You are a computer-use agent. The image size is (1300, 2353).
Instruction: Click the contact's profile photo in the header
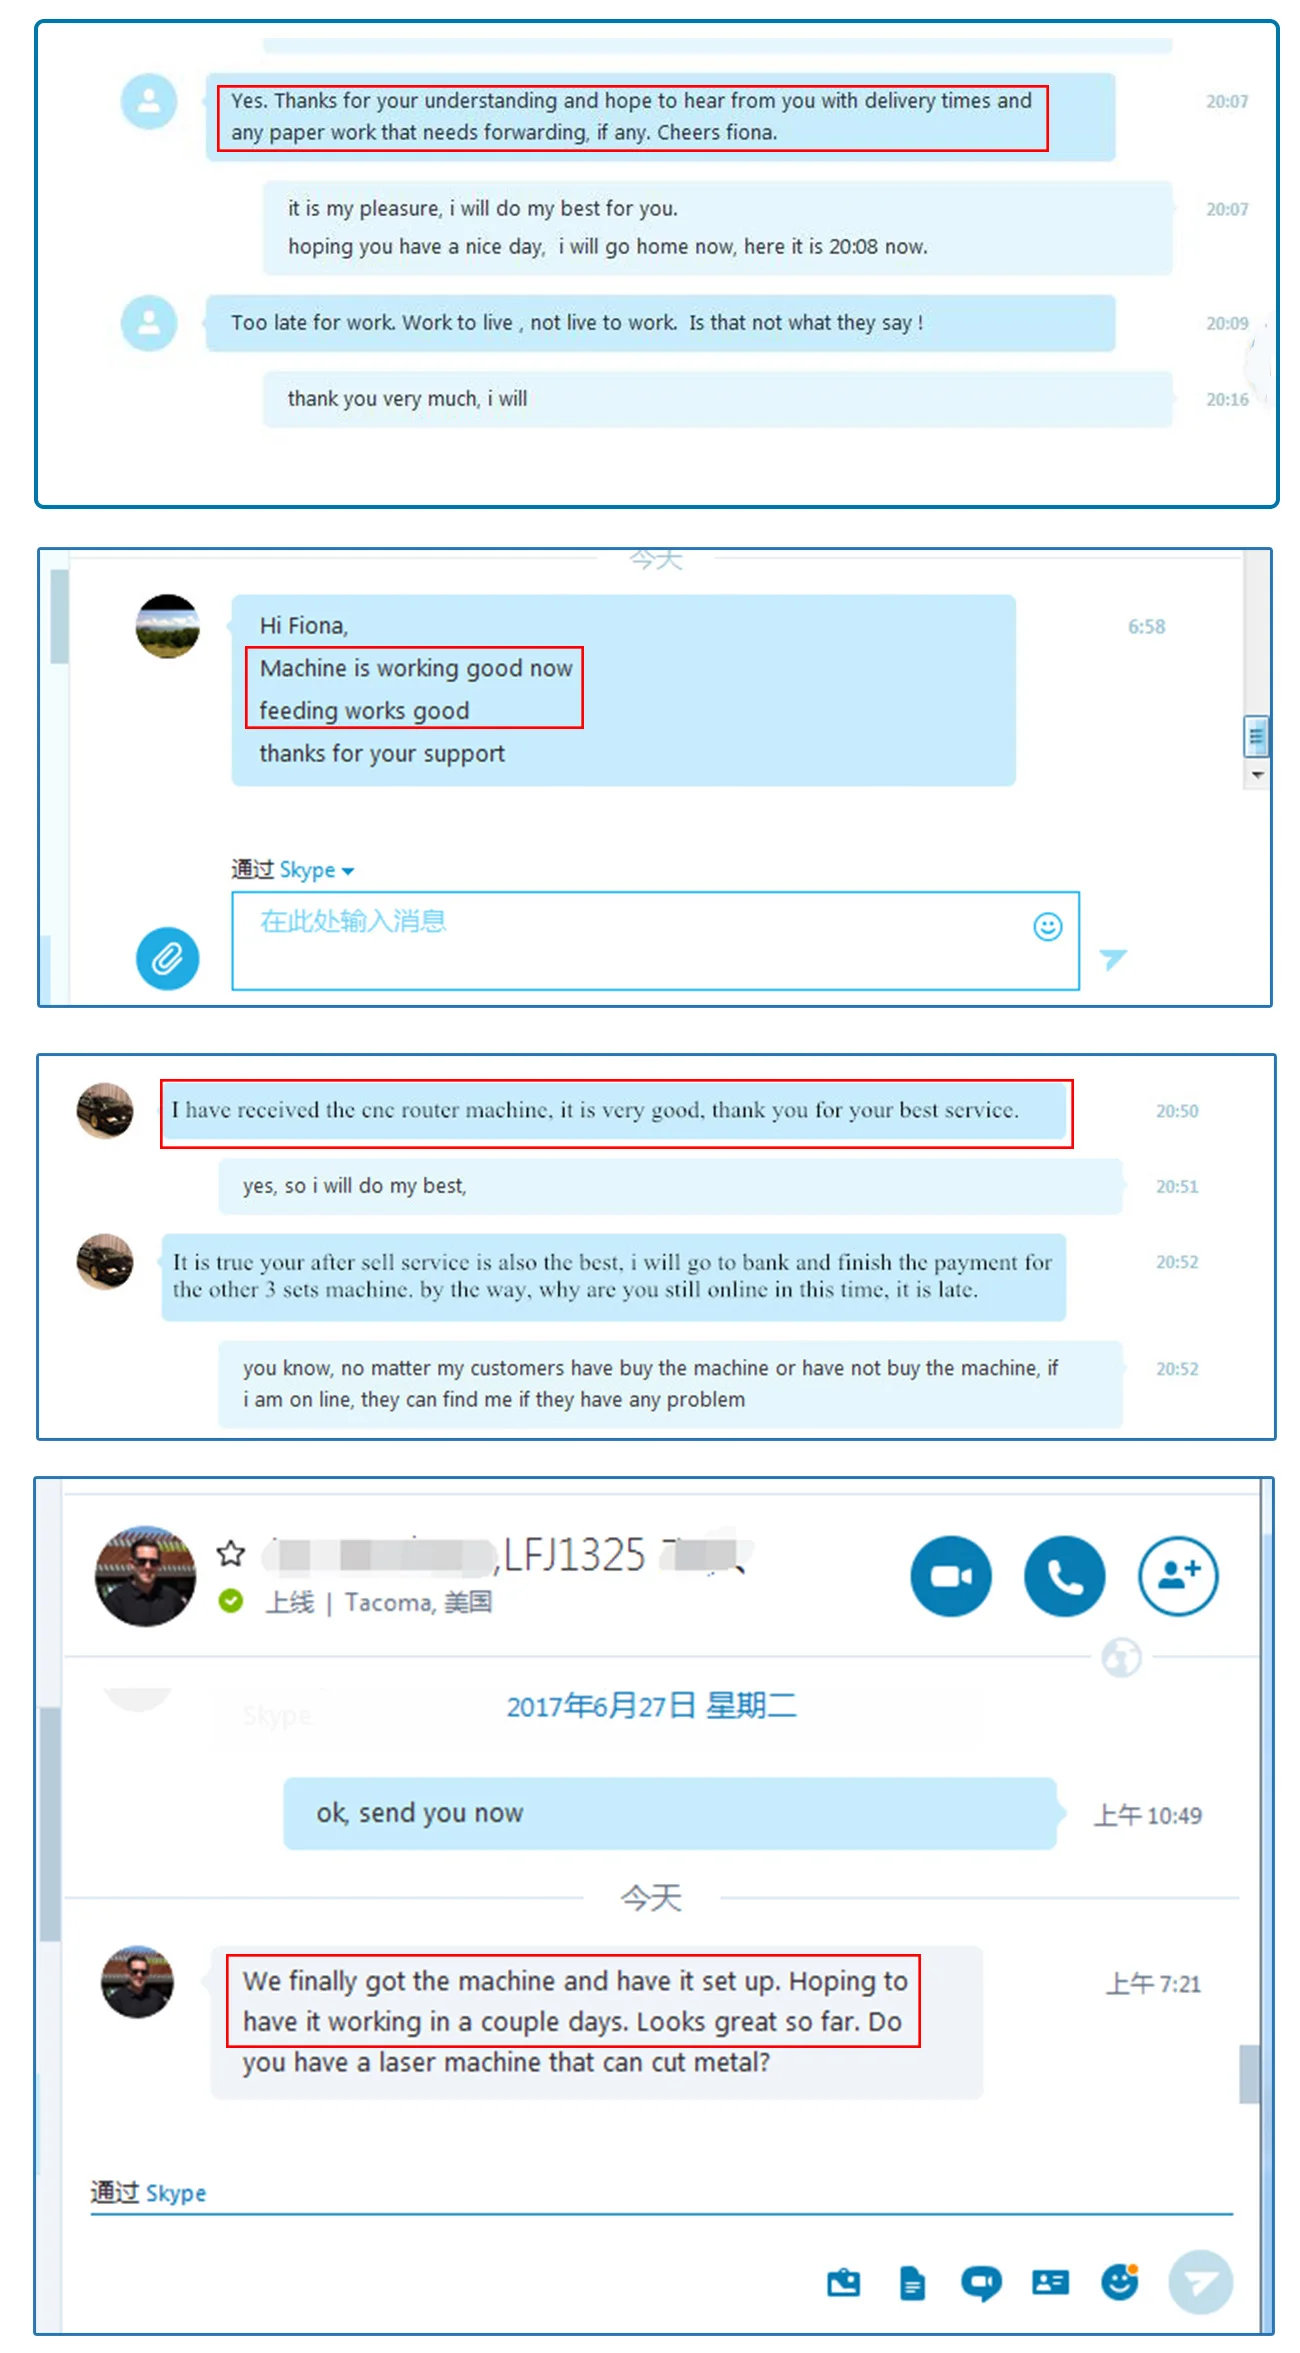[146, 1576]
